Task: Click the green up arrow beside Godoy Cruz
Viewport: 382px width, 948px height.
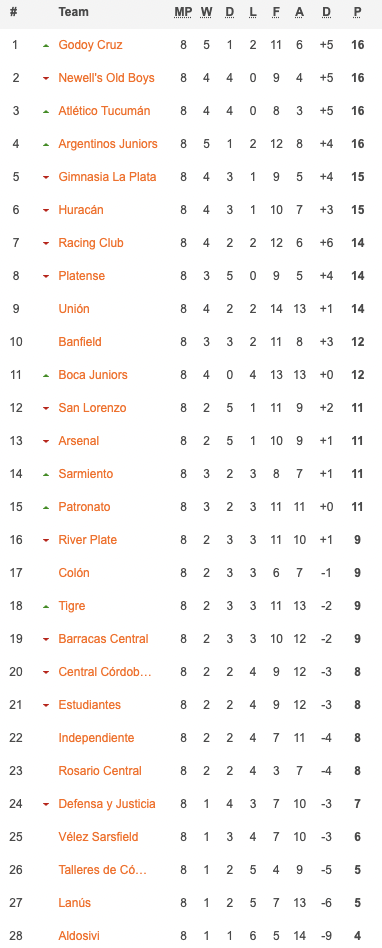Action: point(46,45)
